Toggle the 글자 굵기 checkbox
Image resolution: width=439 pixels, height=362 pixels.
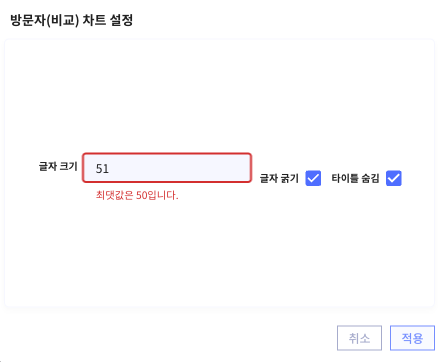[313, 178]
